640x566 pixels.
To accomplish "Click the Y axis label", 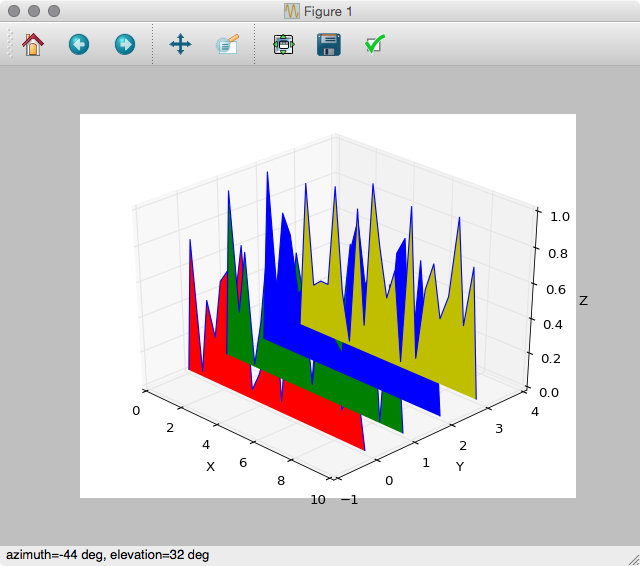I will tap(460, 466).
